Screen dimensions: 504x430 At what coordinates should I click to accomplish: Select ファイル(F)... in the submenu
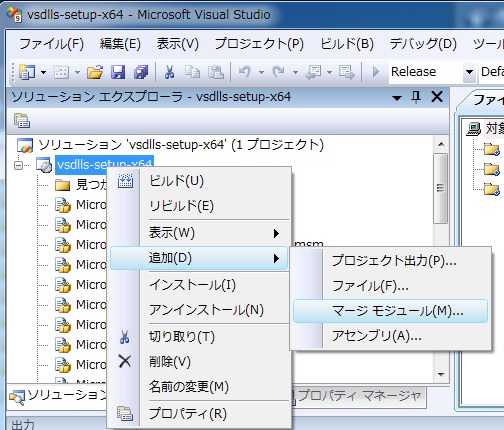point(370,286)
